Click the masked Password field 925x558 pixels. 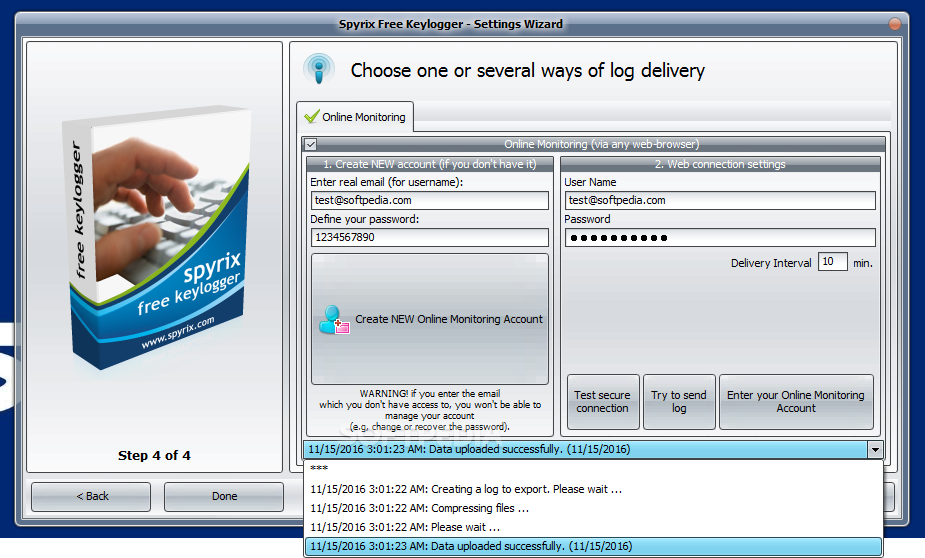coord(720,238)
